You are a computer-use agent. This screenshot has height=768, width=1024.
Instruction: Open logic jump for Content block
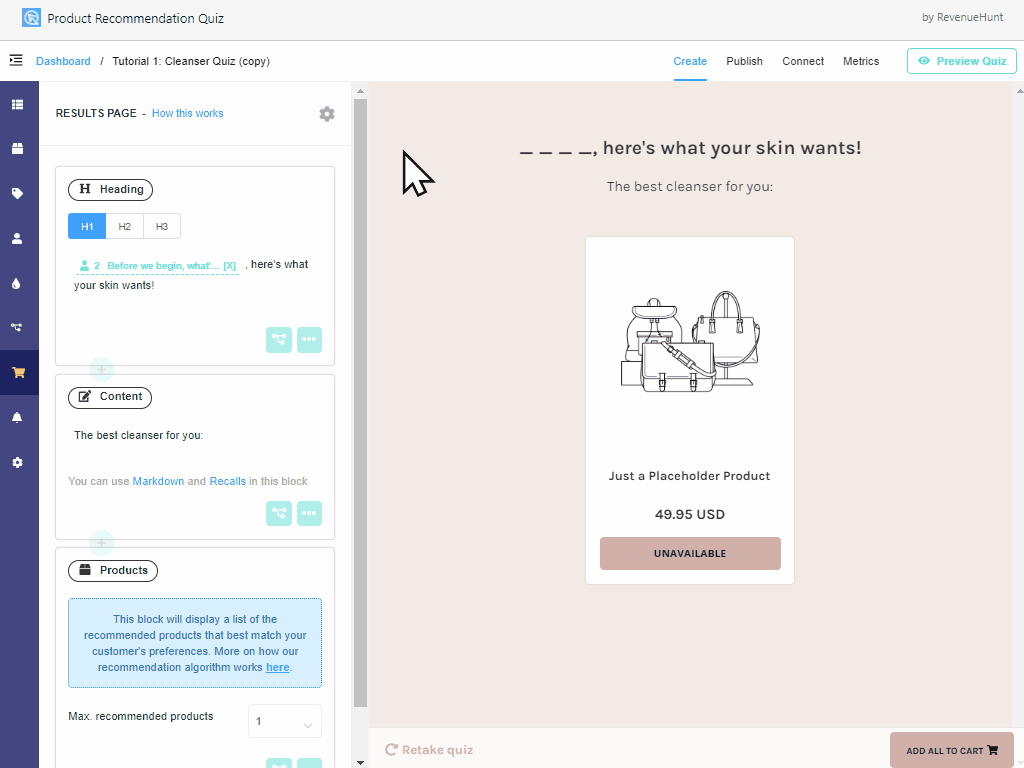(279, 513)
